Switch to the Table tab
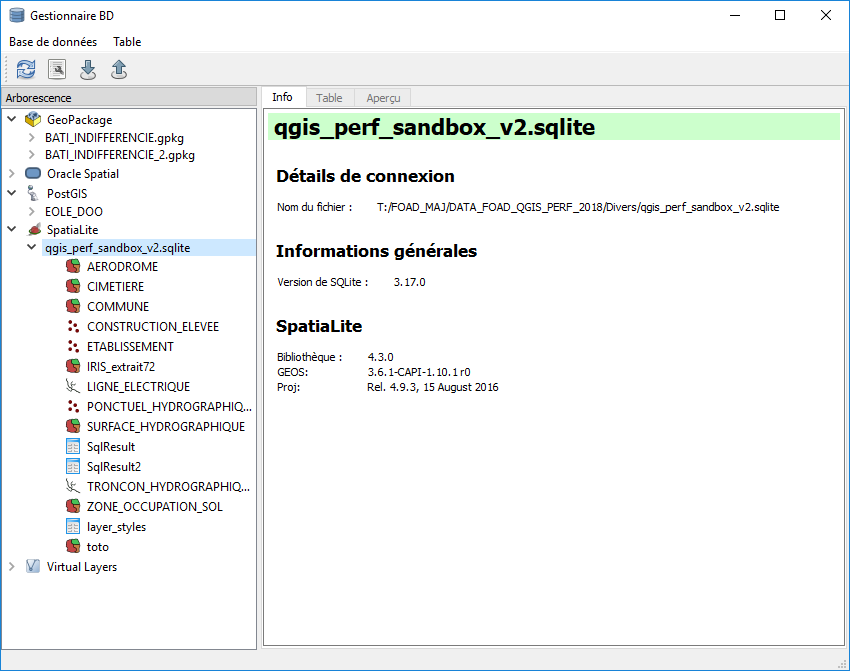This screenshot has height=671, width=850. point(329,97)
